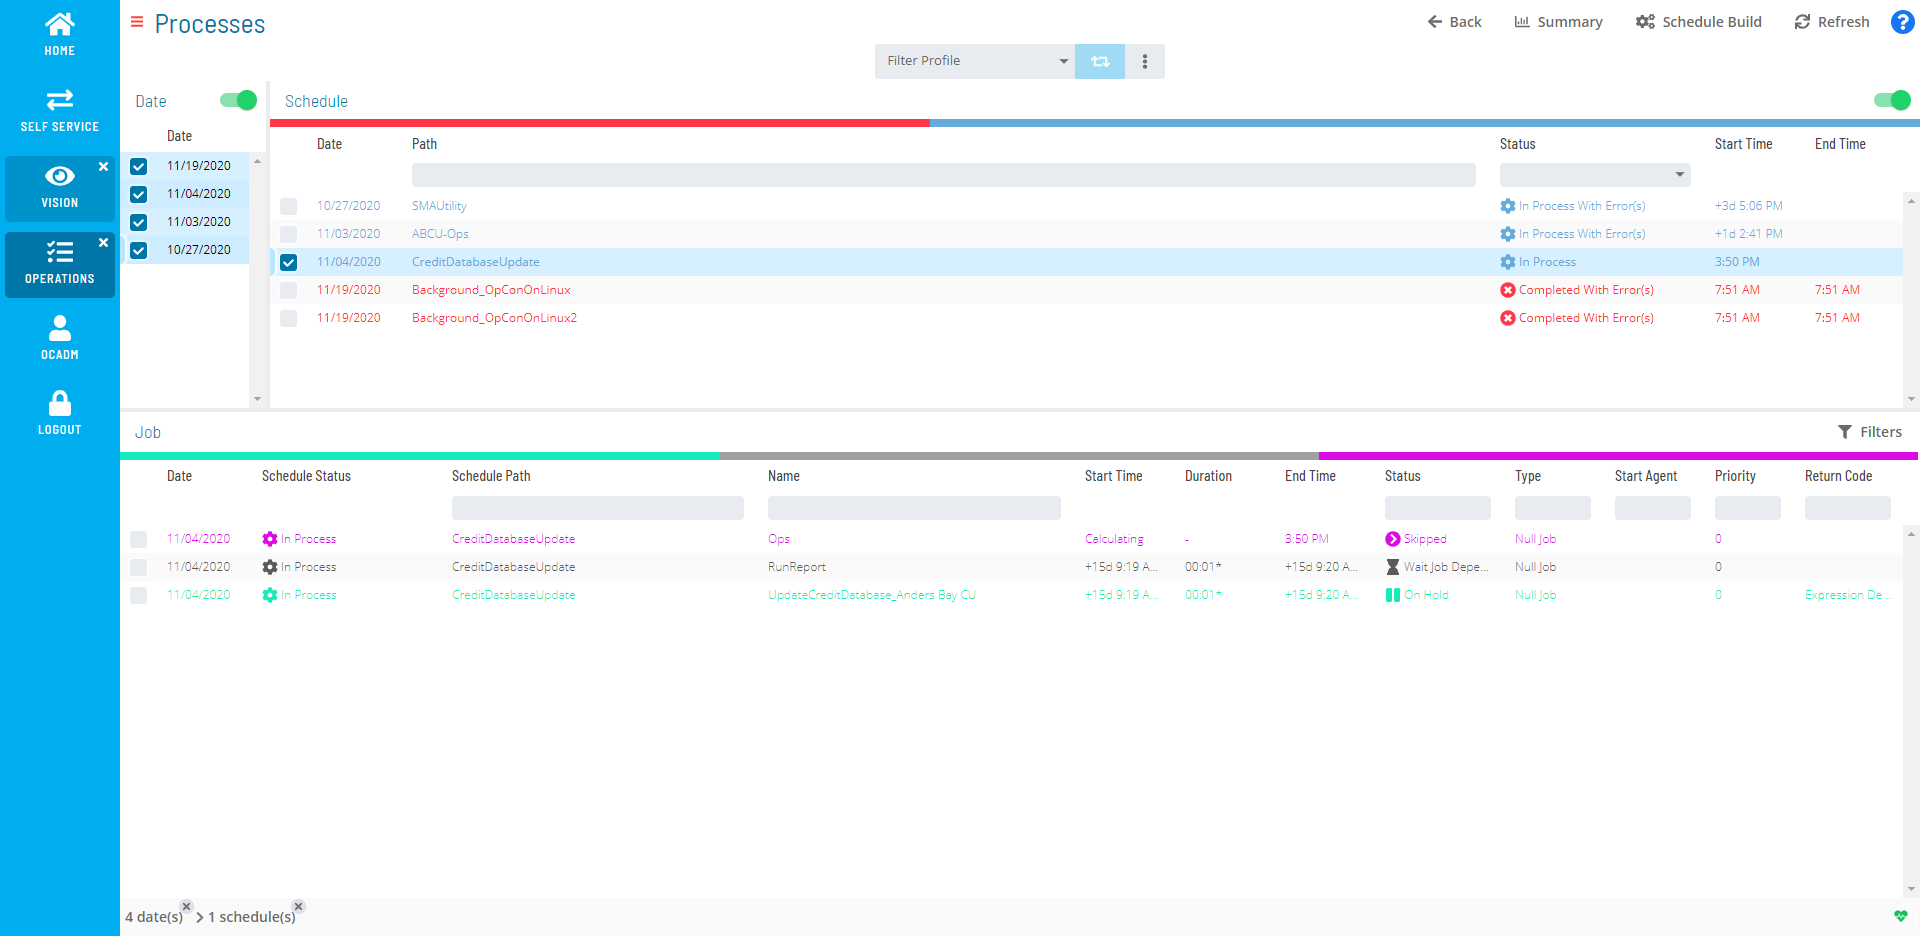Open the hamburger menu beside Processes
Image resolution: width=1920 pixels, height=936 pixels.
tap(137, 22)
